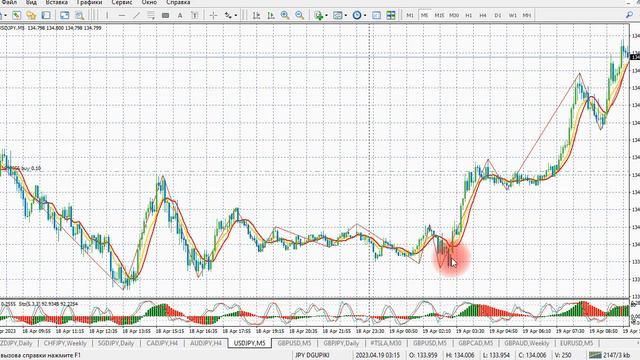
Task: Expand the indicators dropdown arrow
Action: tap(326, 16)
